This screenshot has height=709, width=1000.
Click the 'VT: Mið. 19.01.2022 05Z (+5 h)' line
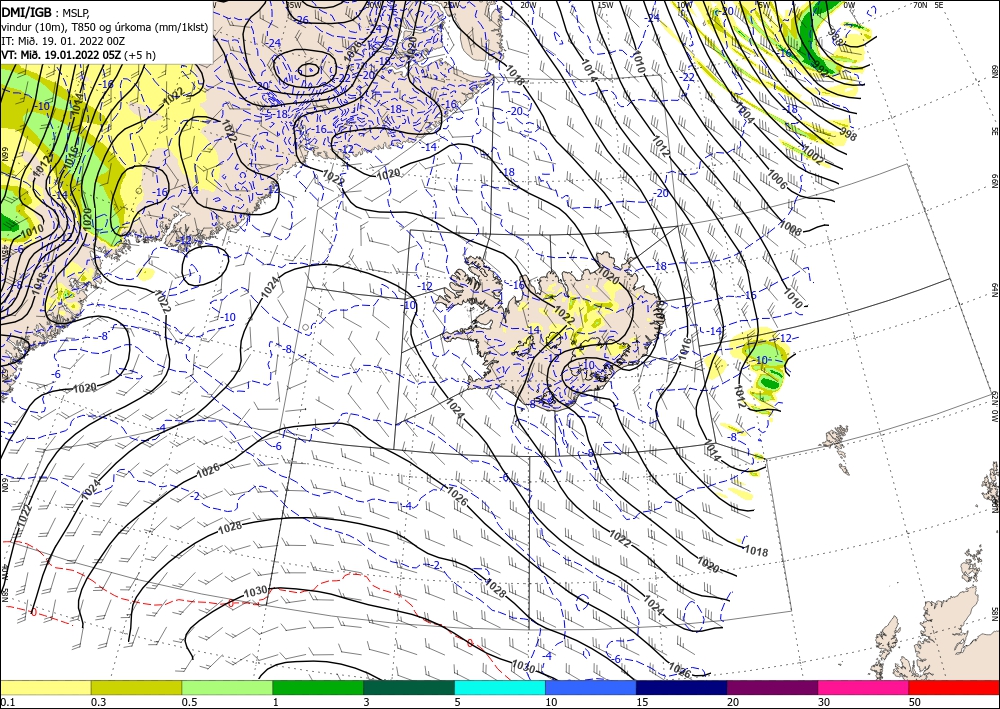tap(78, 55)
